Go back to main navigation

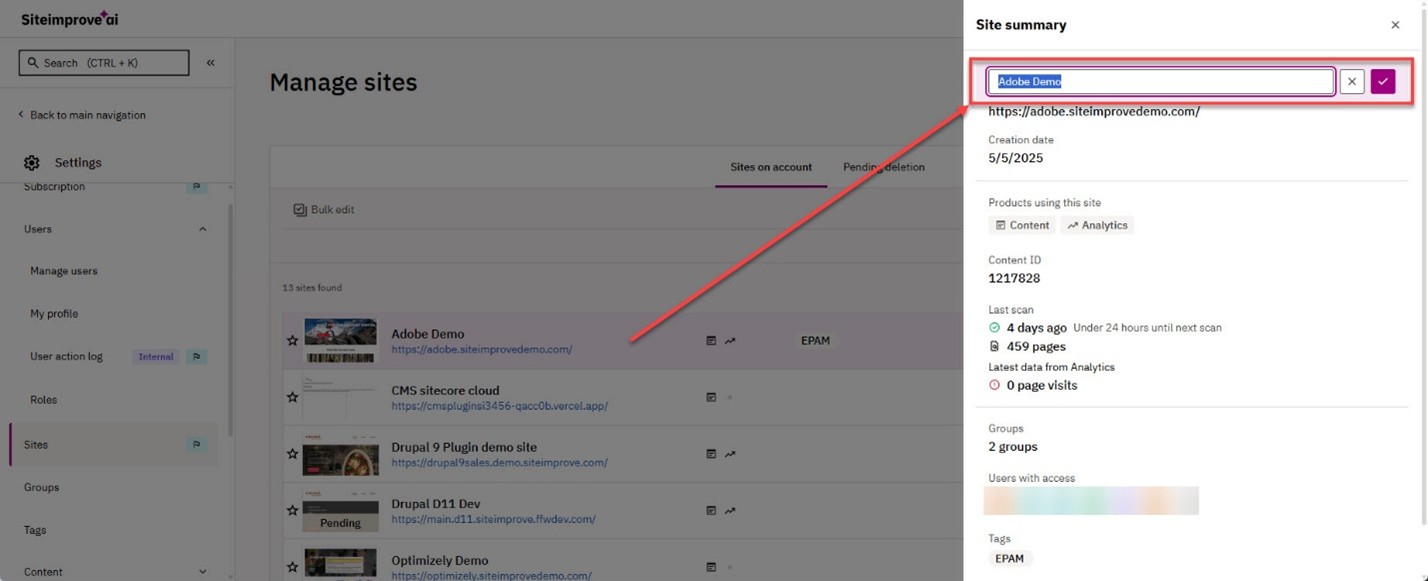click(82, 115)
